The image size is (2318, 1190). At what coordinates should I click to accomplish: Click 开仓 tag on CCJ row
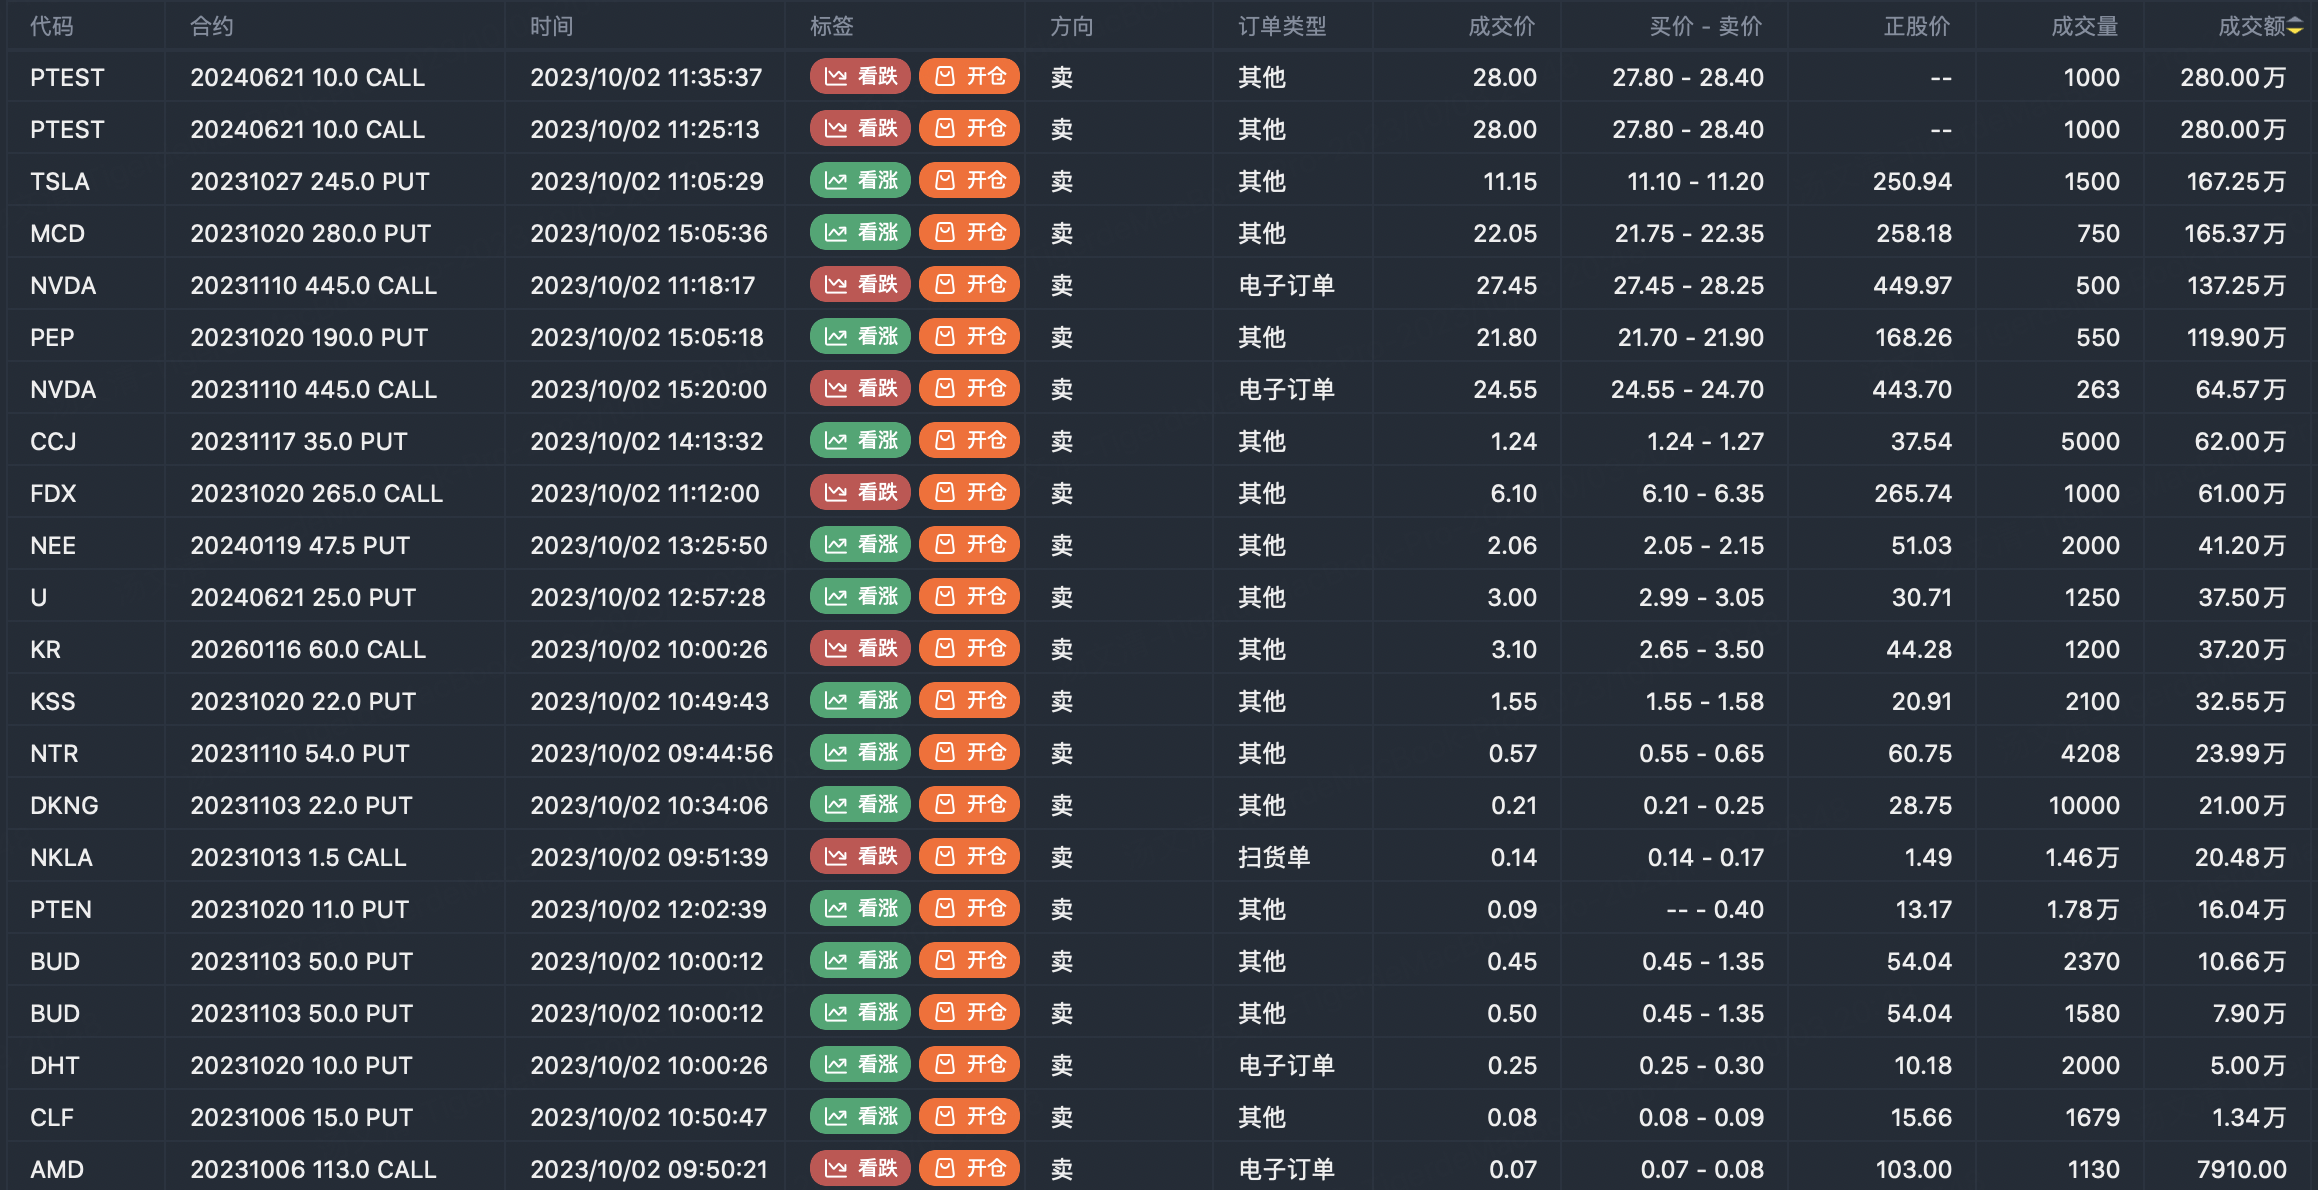click(969, 441)
